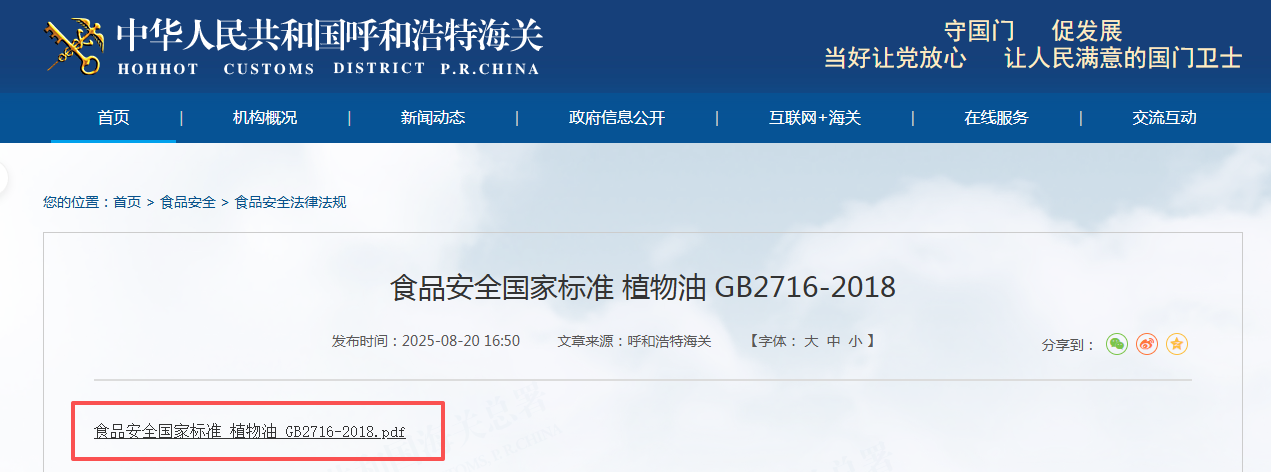
Task: Open 食品安全法律法规 breadcrumb link
Action: coord(290,202)
